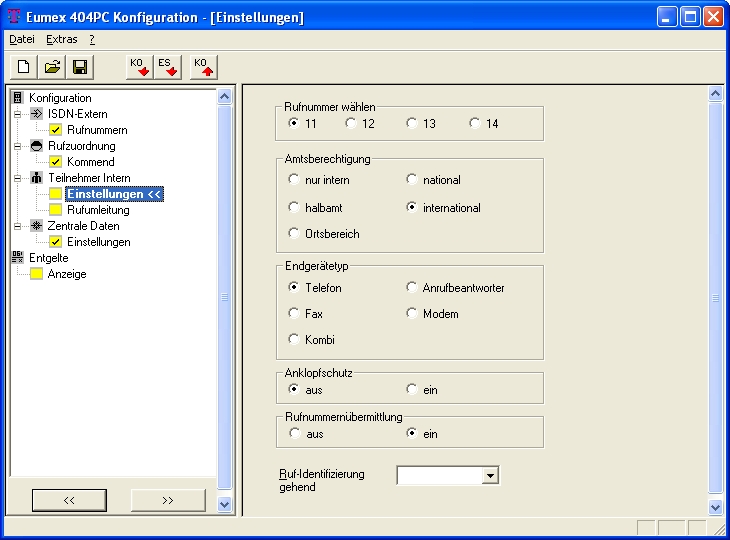Open the ? help menu
Screen dimensions: 730x540
pos(92,40)
